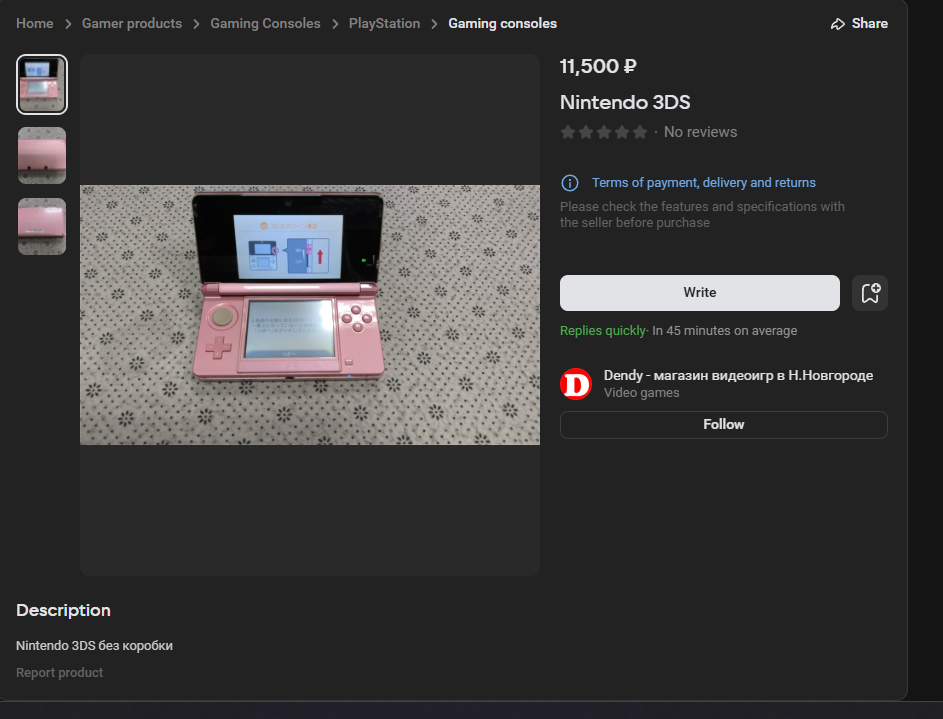Open Gaming Consoles breadcrumb link

click(265, 23)
